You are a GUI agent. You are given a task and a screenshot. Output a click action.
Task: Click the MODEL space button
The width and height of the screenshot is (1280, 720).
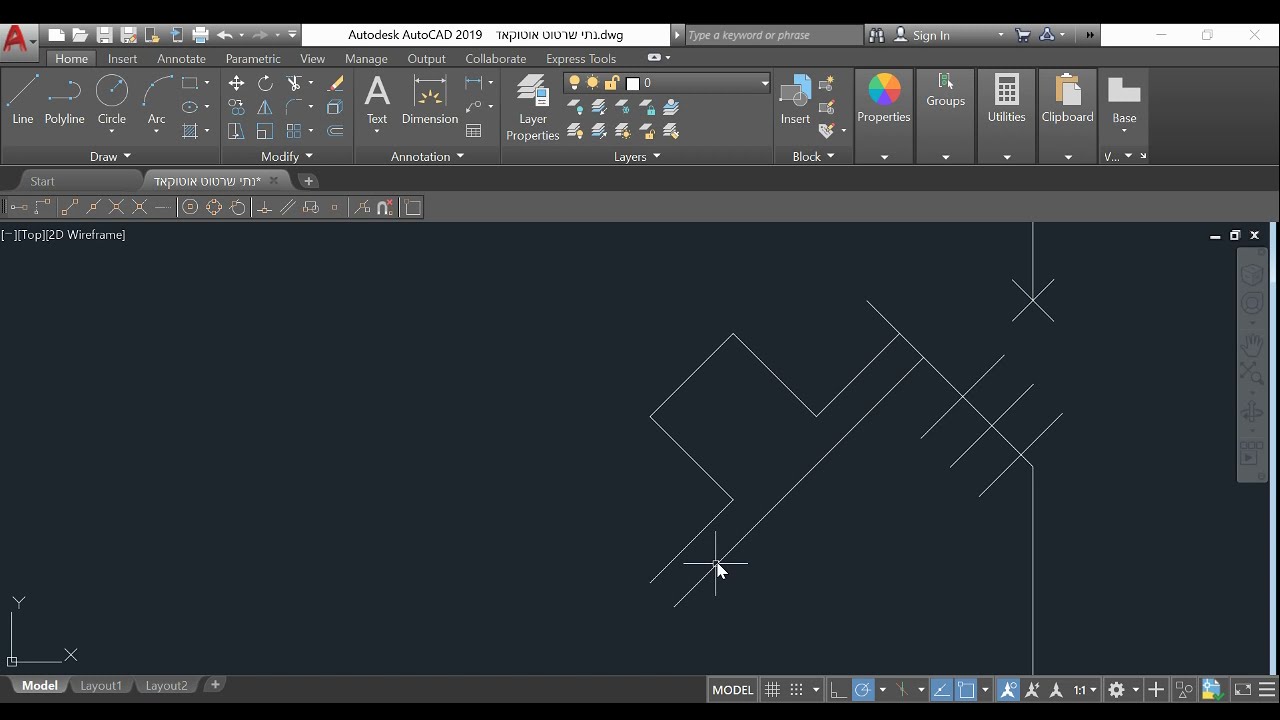[732, 690]
